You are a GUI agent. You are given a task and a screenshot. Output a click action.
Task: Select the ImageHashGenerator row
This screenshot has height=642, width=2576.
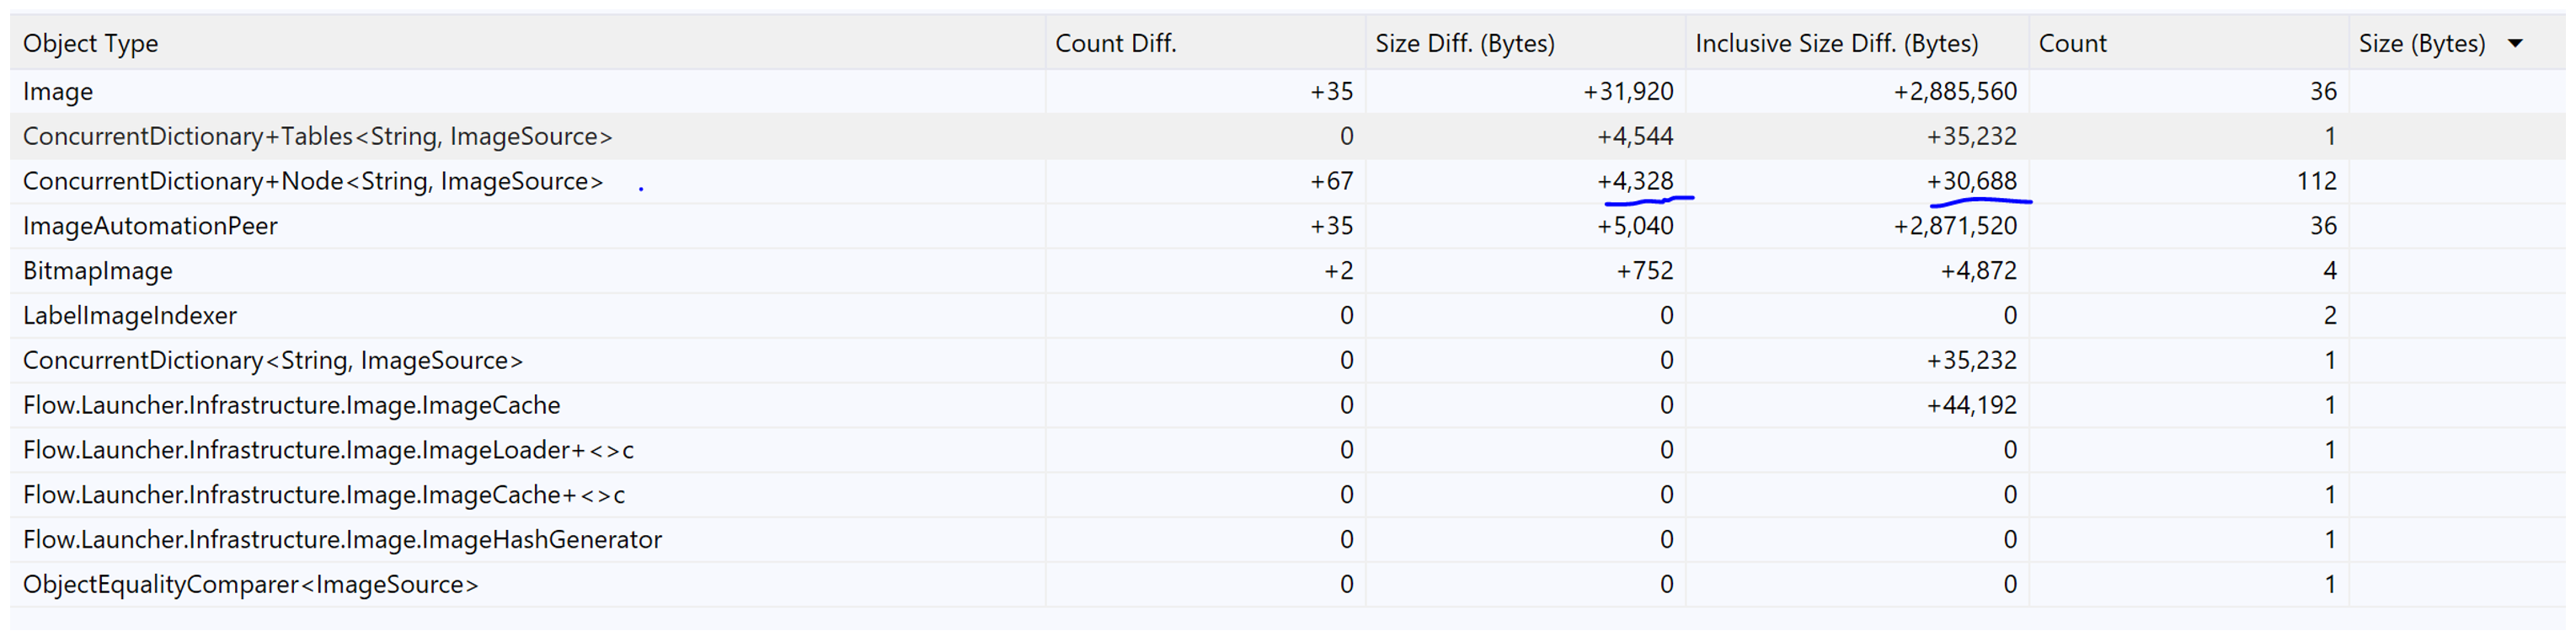point(1288,540)
